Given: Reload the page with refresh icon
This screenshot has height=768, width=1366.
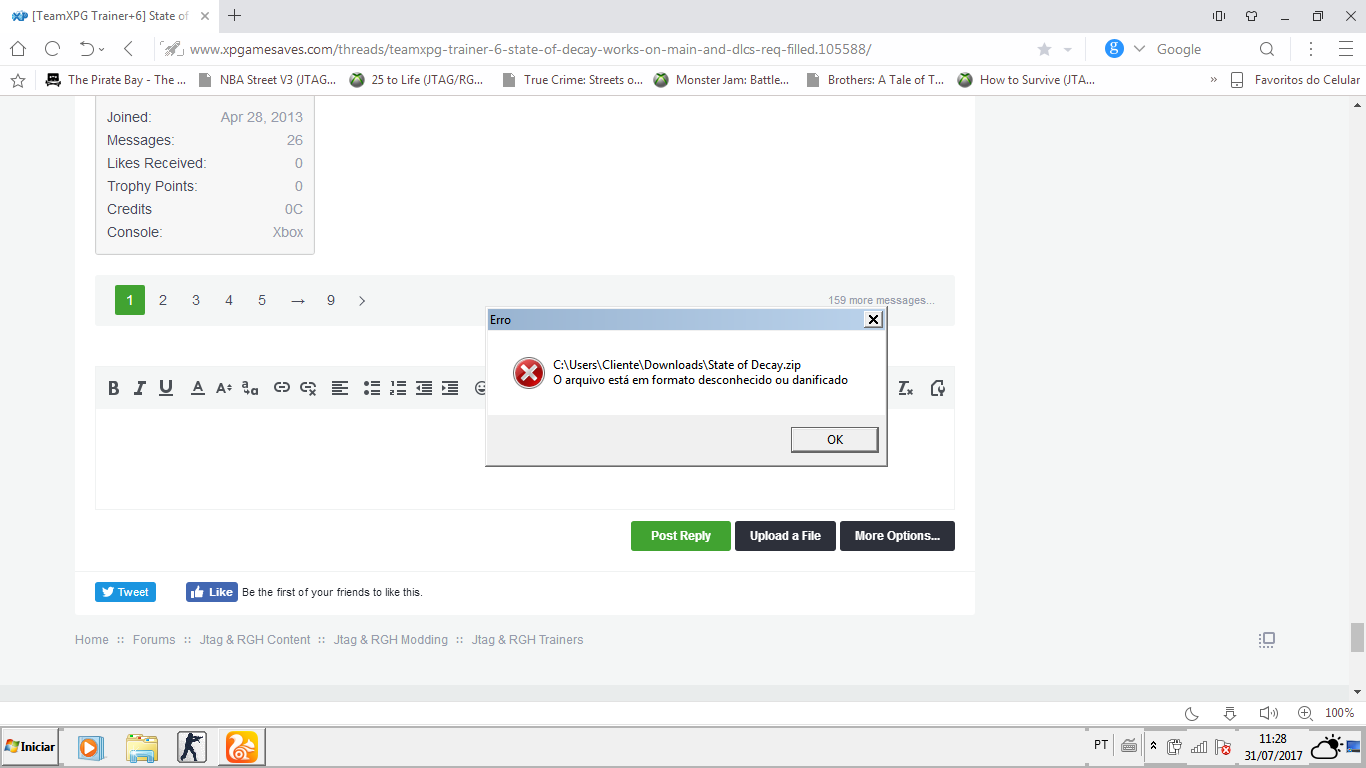Looking at the screenshot, I should click(52, 49).
